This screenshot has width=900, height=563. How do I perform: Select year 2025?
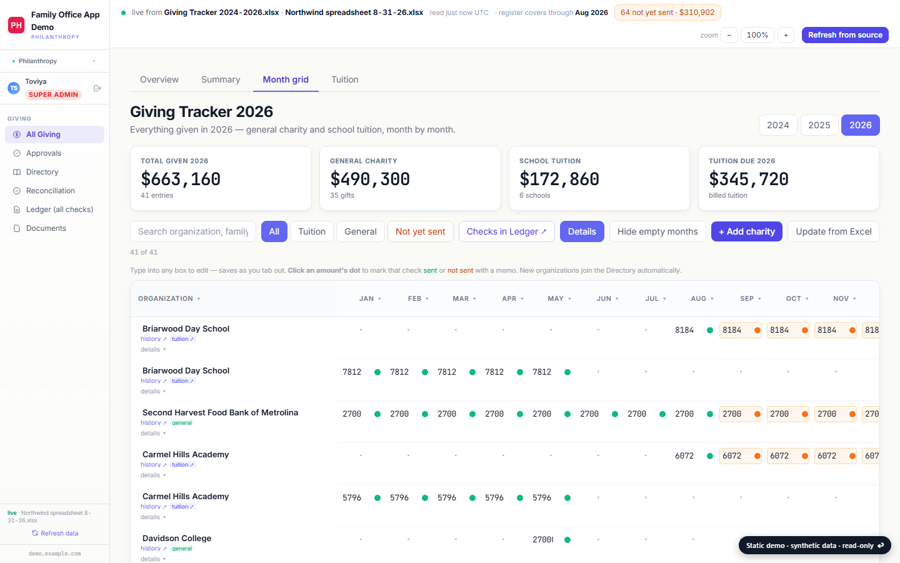click(x=819, y=125)
